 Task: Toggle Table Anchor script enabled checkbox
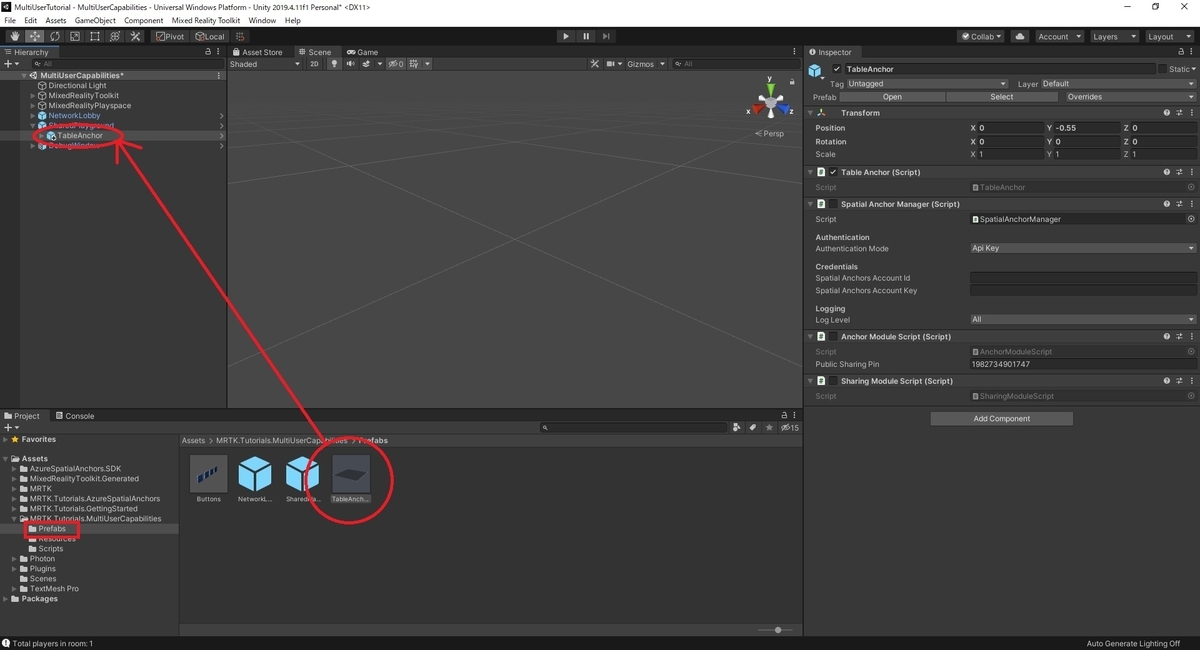[x=833, y=172]
